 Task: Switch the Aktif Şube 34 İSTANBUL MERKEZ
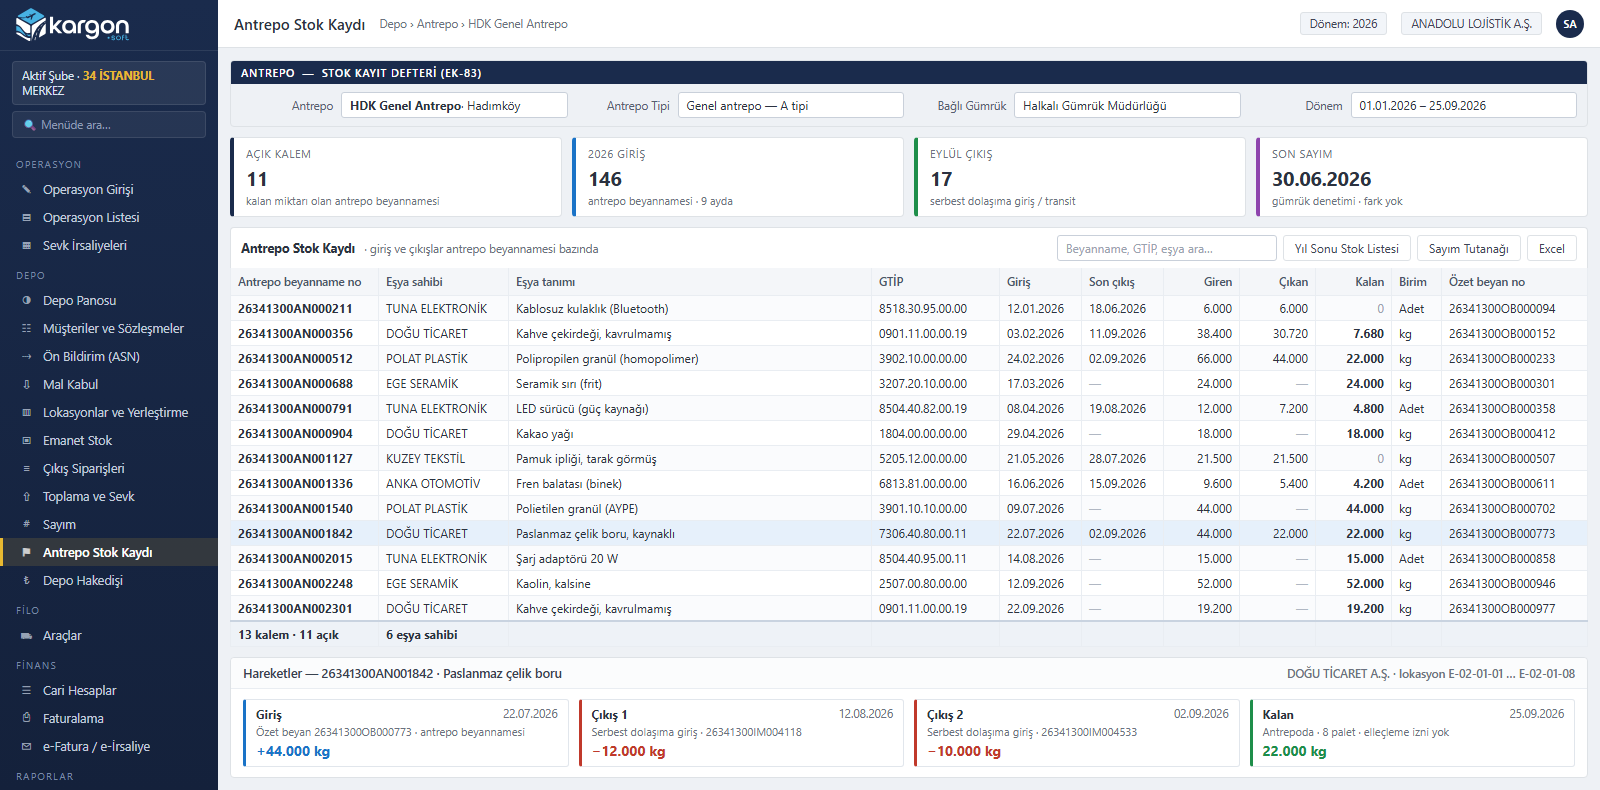pyautogui.click(x=109, y=83)
